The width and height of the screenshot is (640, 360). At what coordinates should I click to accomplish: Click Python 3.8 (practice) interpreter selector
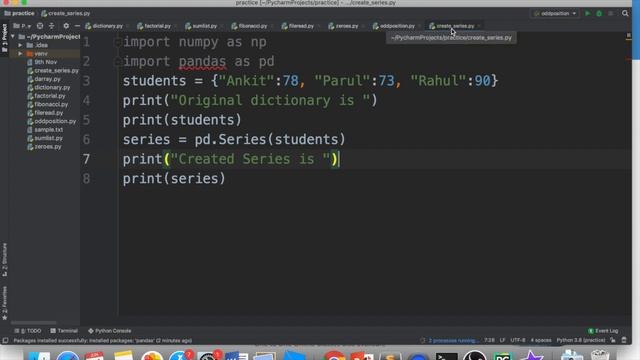[x=581, y=340]
